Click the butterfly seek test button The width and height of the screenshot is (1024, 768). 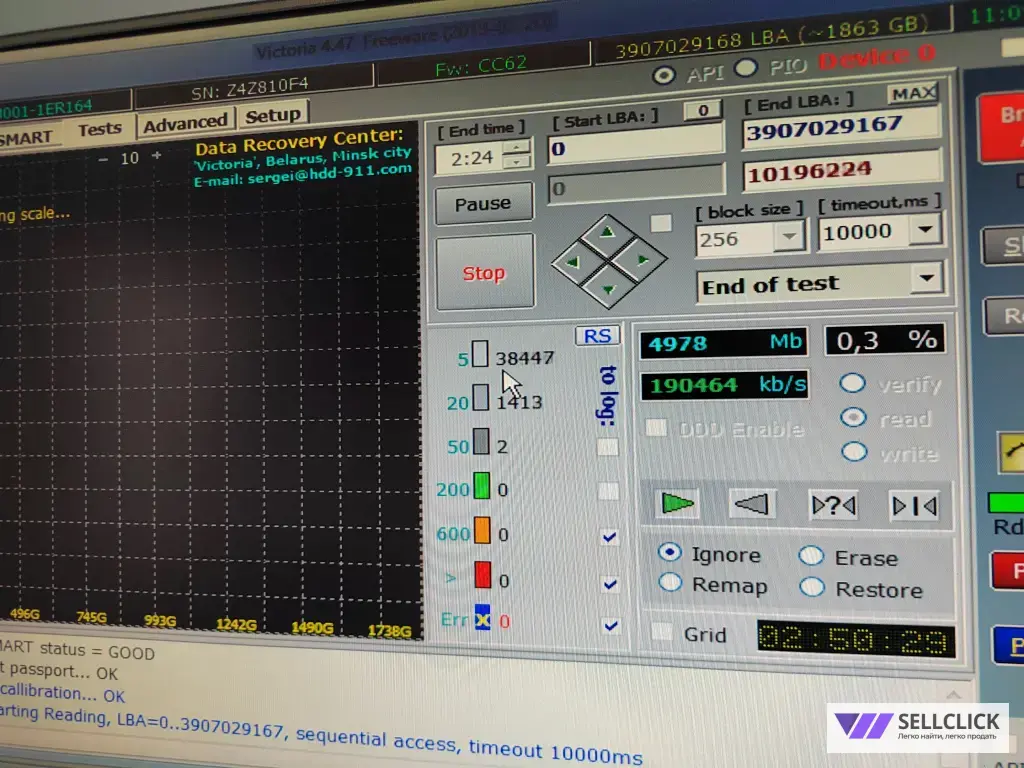tap(914, 505)
